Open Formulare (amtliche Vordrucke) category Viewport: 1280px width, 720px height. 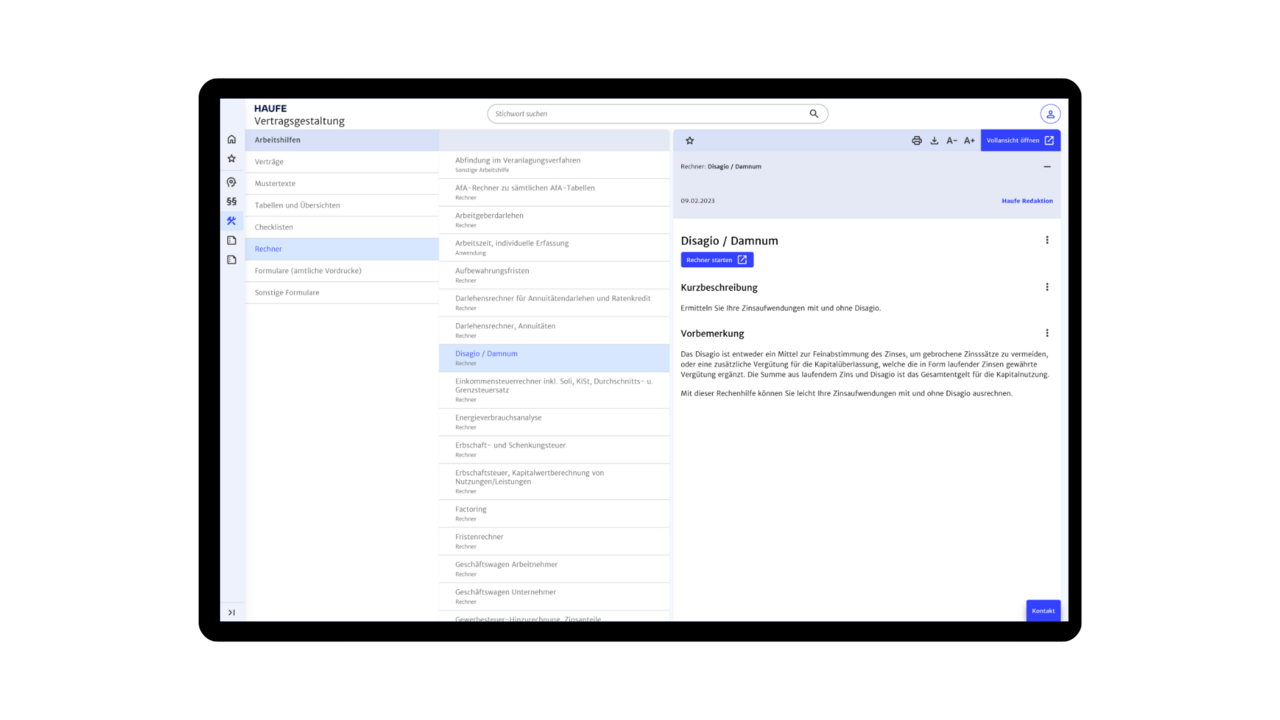pyautogui.click(x=342, y=271)
